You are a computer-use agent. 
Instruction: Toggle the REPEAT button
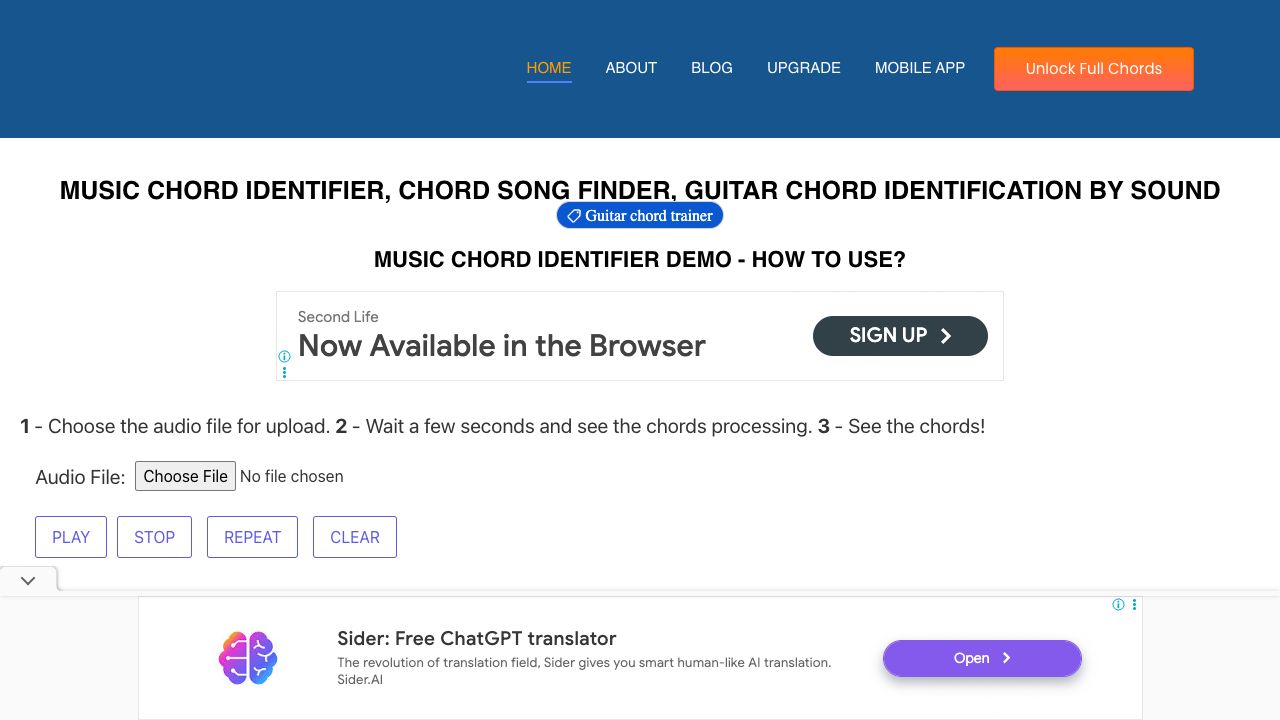[x=252, y=537]
